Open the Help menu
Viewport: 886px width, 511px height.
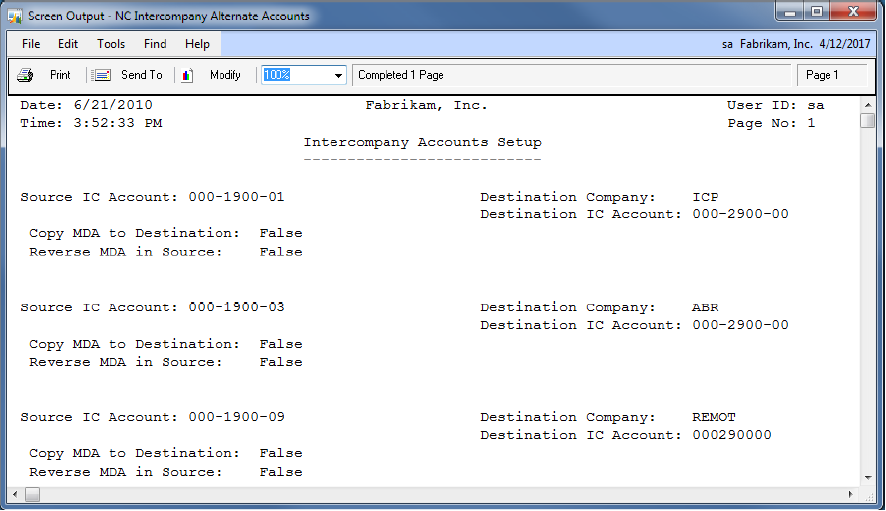(x=197, y=44)
